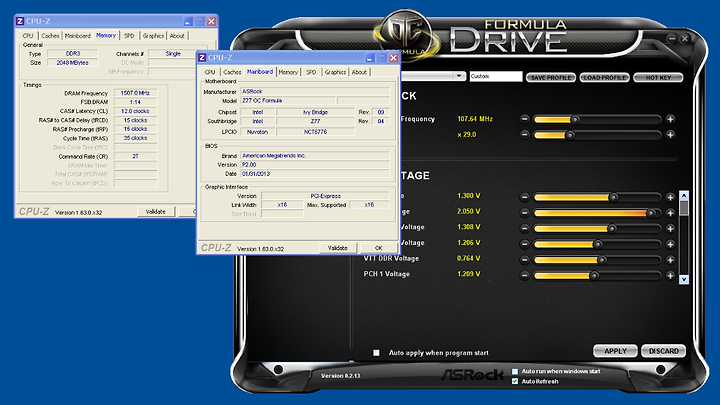The image size is (720, 405).
Task: Uncheck the Auto Refresh option
Action: 515,381
